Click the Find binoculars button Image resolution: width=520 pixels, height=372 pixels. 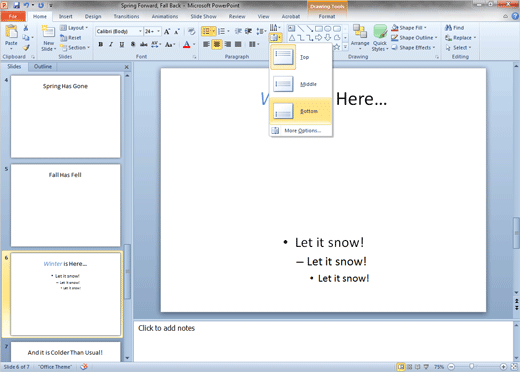click(x=455, y=28)
